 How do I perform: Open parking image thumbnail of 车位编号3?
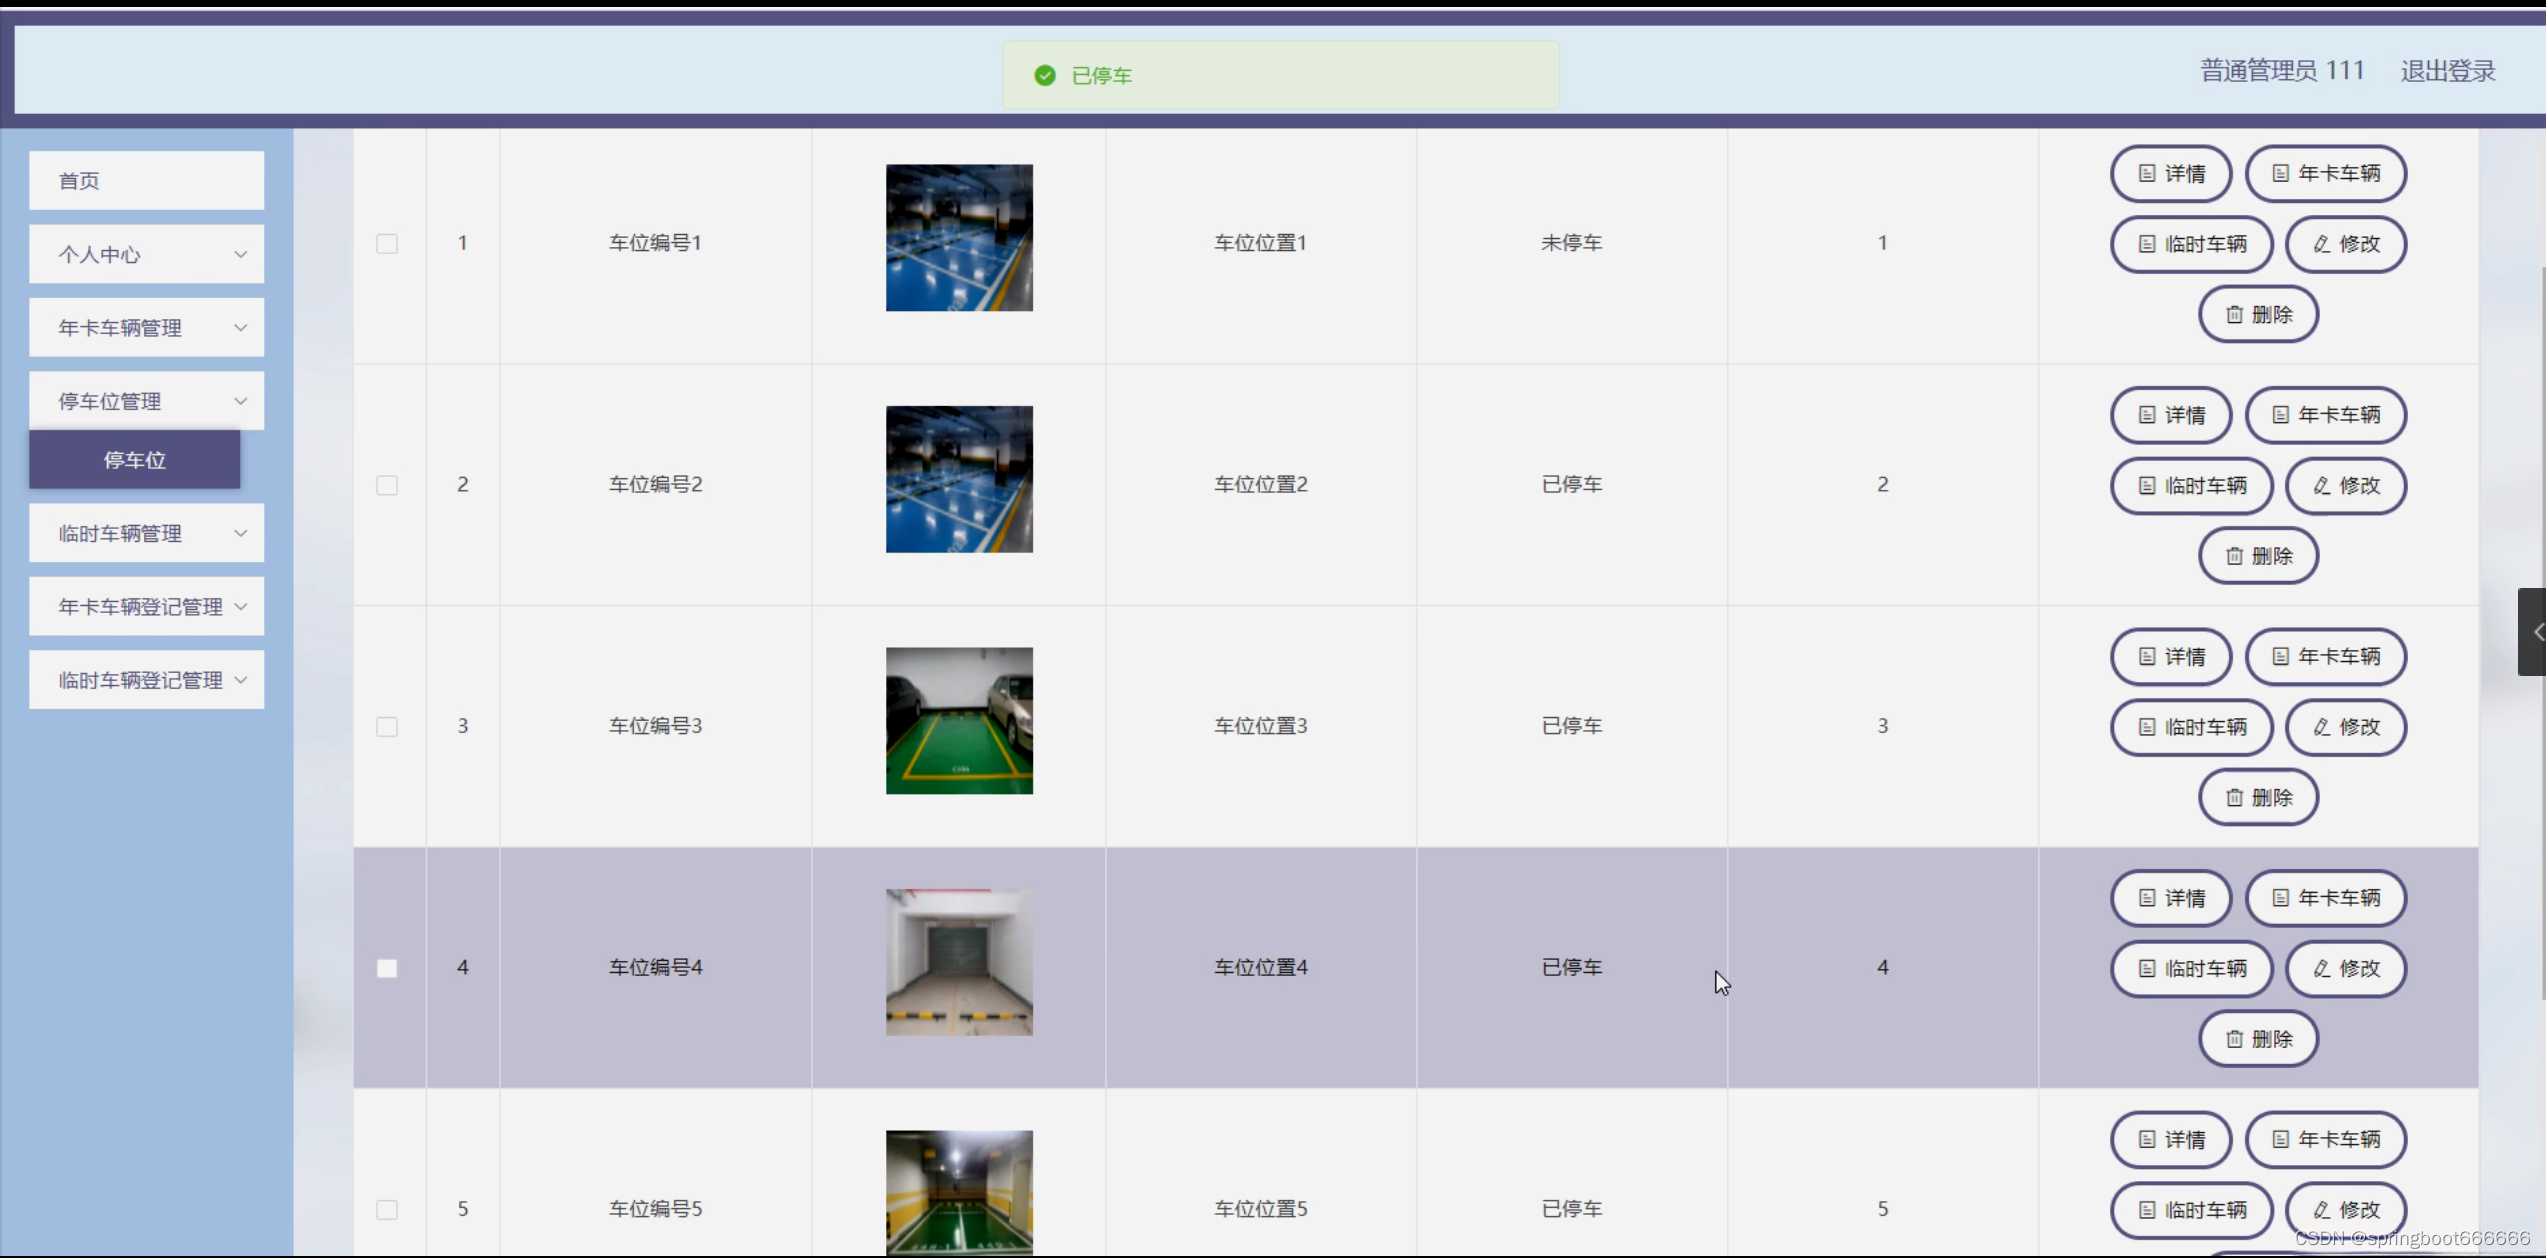point(958,721)
